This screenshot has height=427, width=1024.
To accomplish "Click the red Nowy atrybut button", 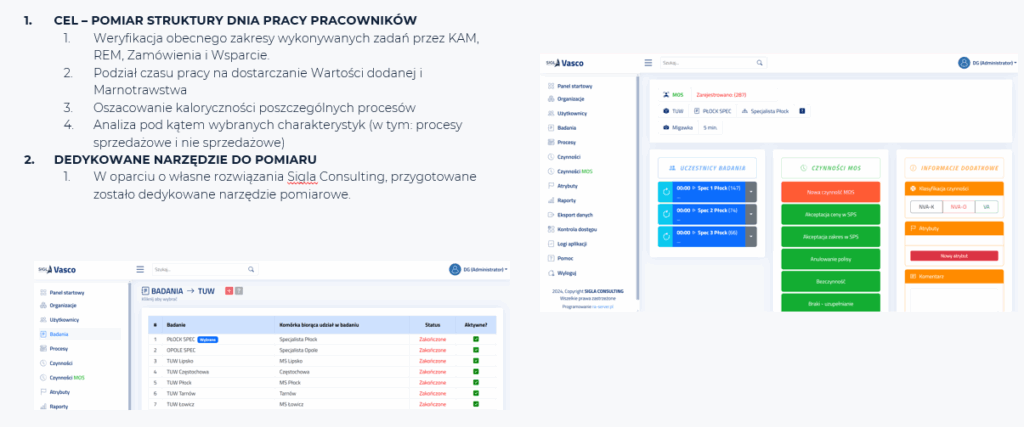I will (x=954, y=256).
